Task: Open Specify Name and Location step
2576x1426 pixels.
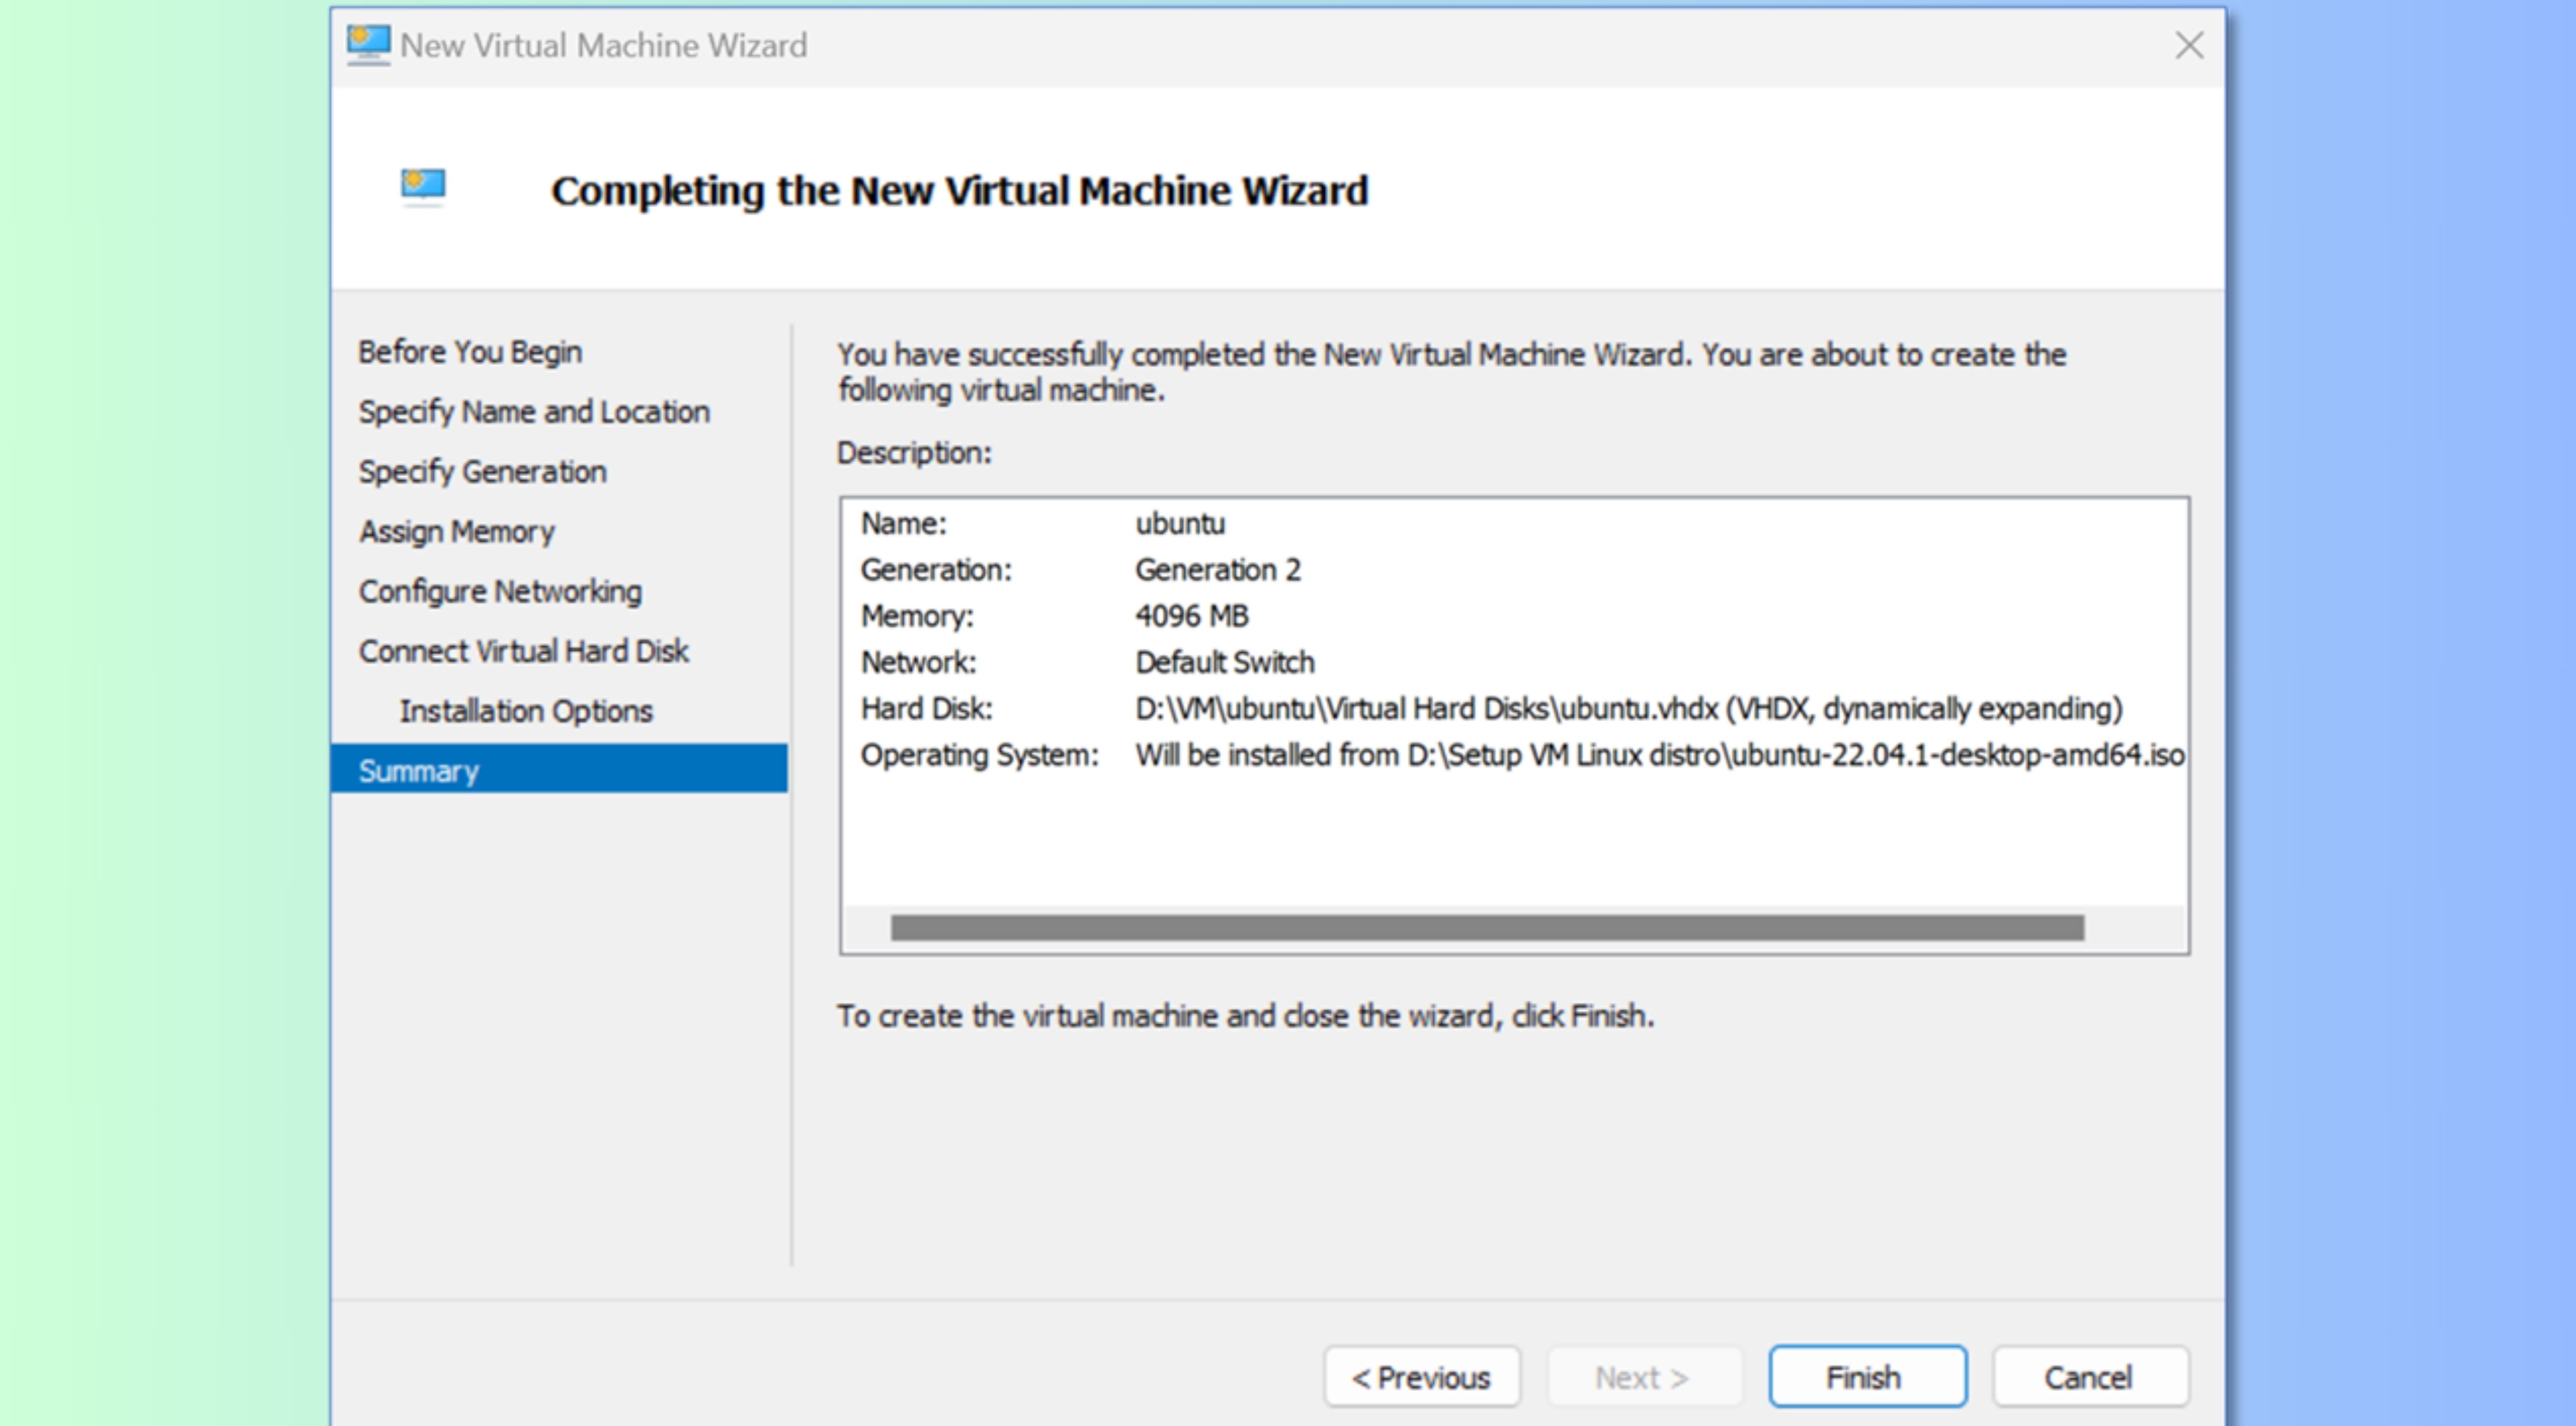Action: [x=534, y=412]
